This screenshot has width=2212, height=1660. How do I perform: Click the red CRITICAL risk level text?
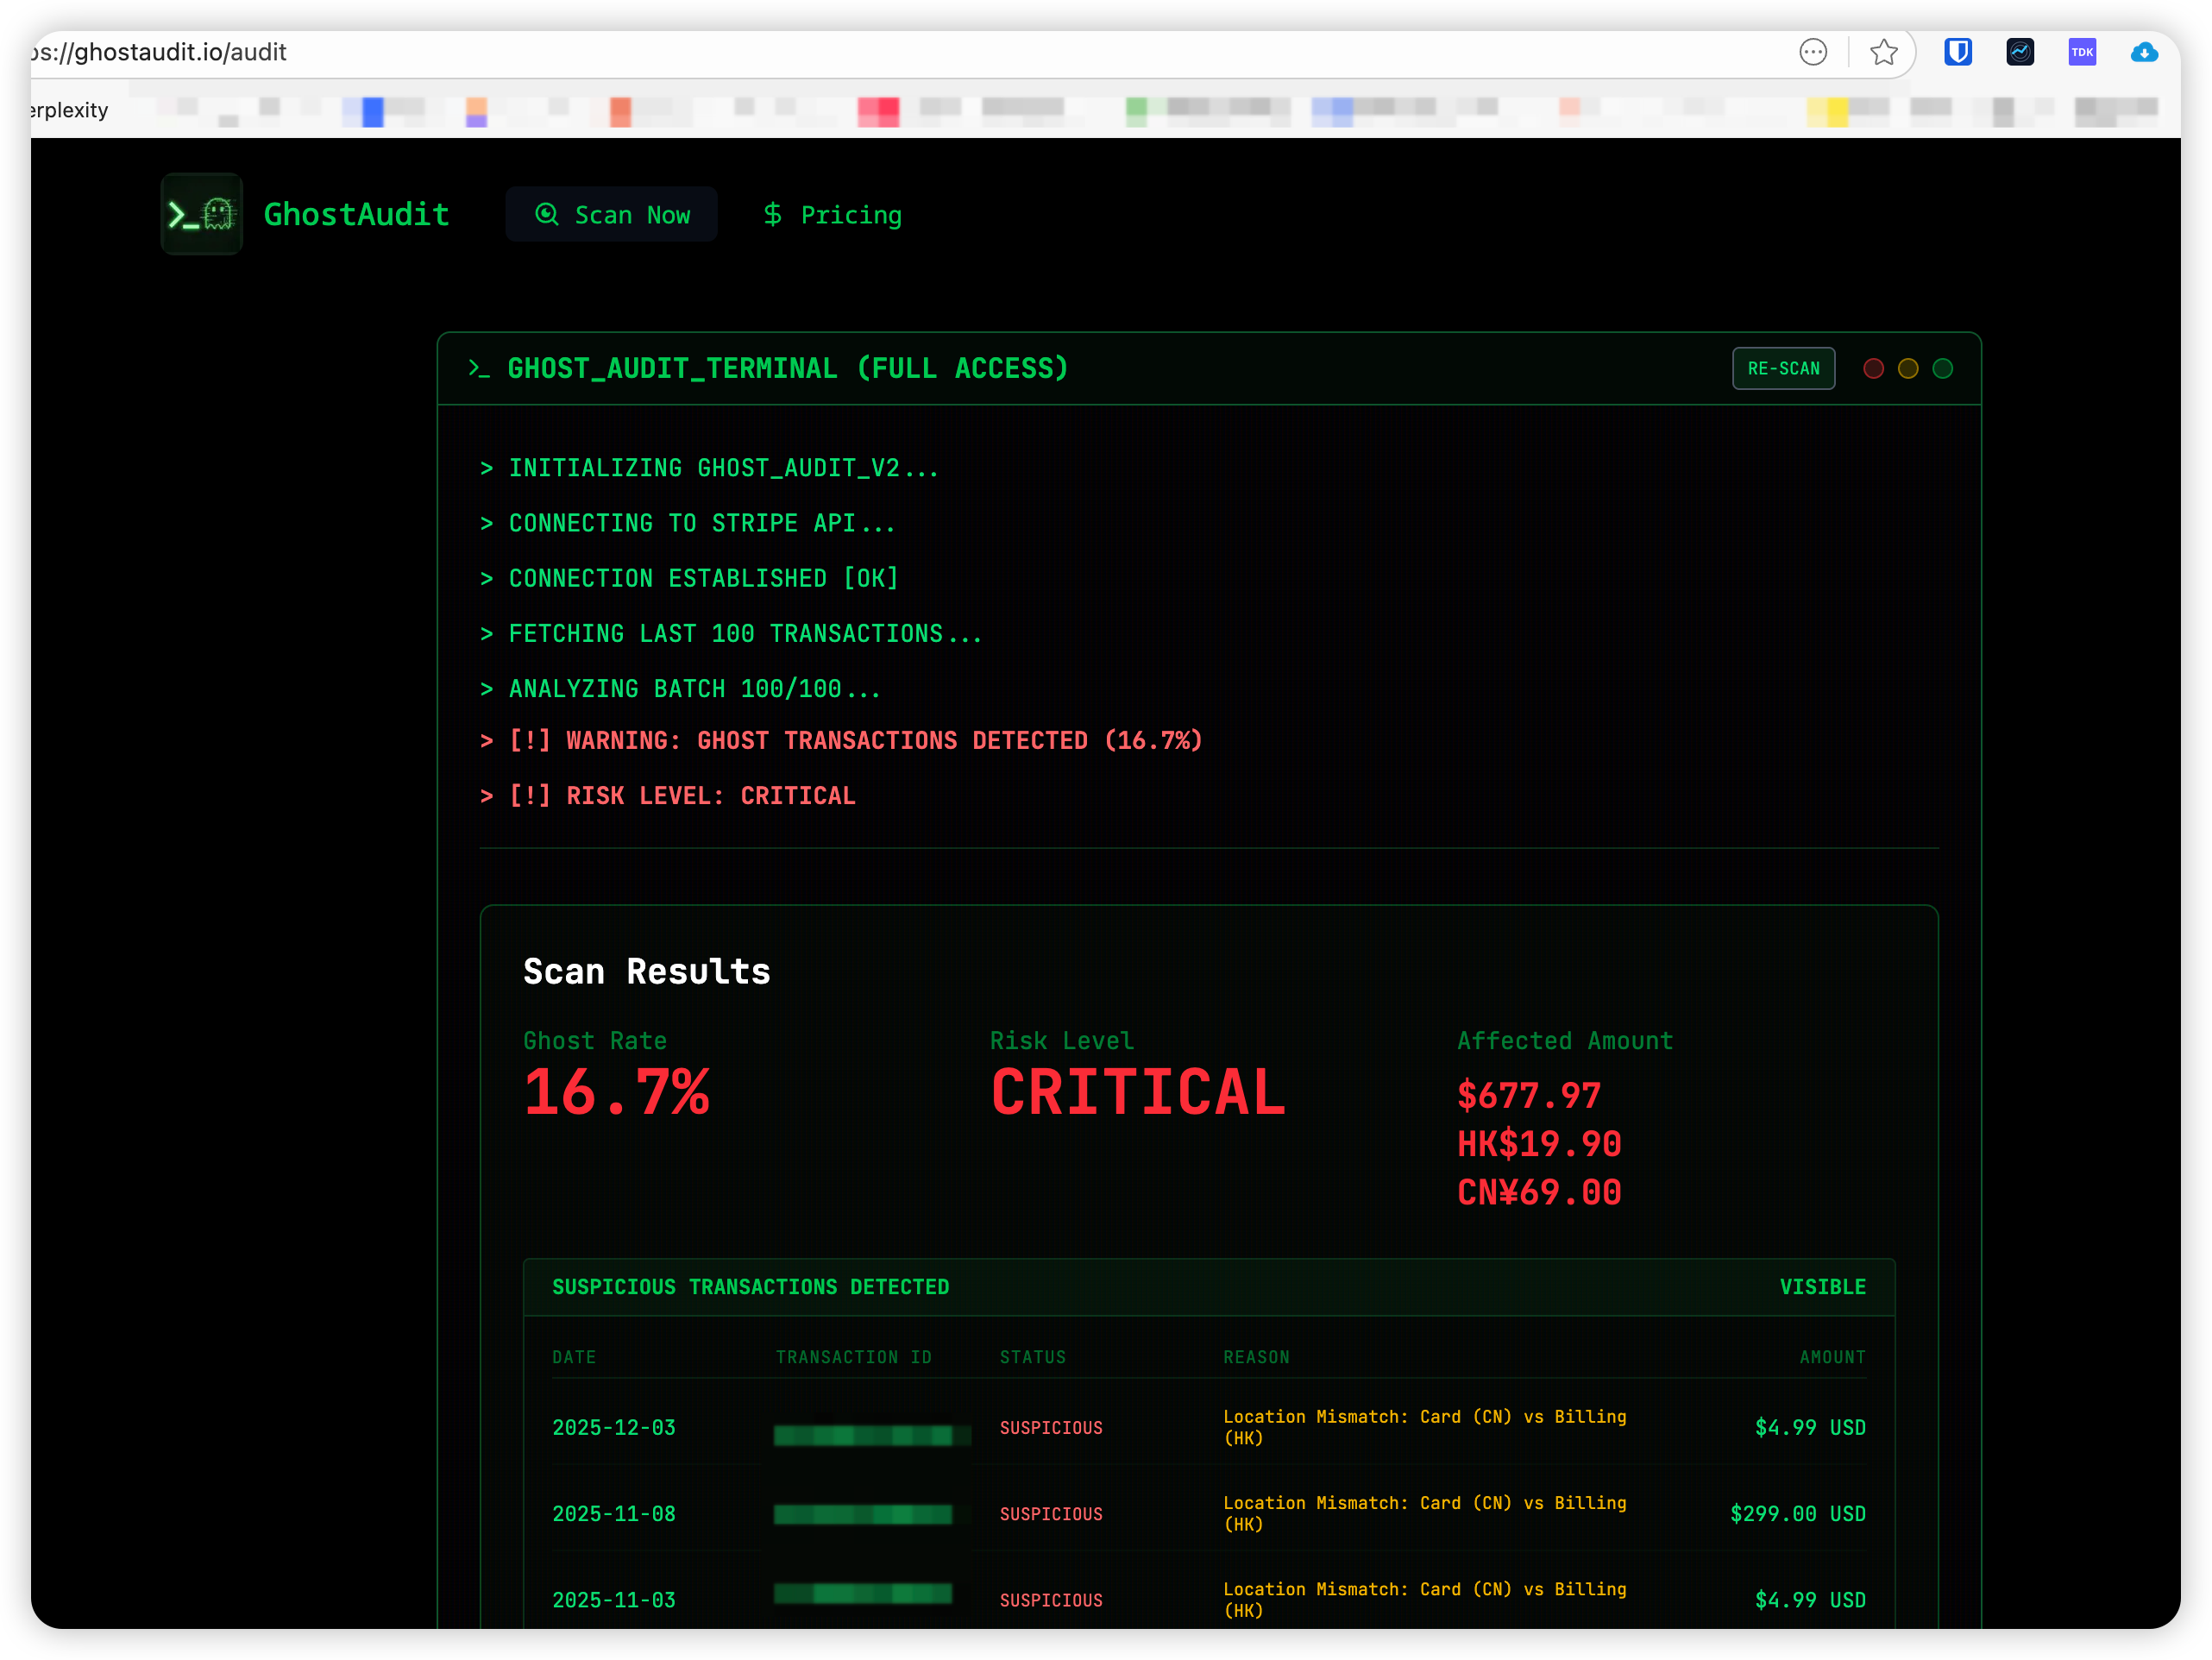pyautogui.click(x=1137, y=1092)
